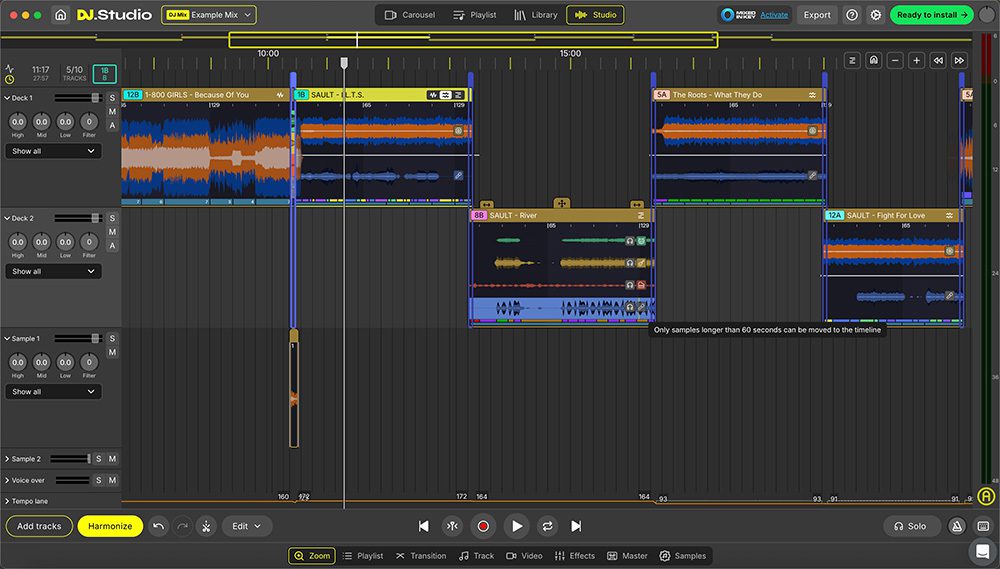This screenshot has width=1000, height=569.
Task: Skip to previous track button
Action: click(423, 526)
